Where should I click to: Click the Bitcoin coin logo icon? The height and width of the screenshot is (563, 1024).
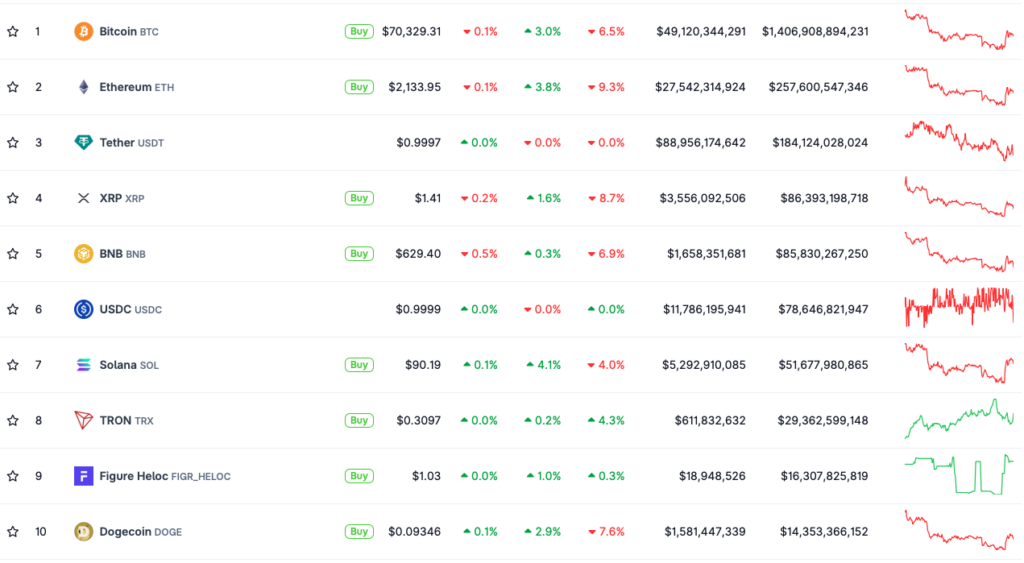coord(84,31)
